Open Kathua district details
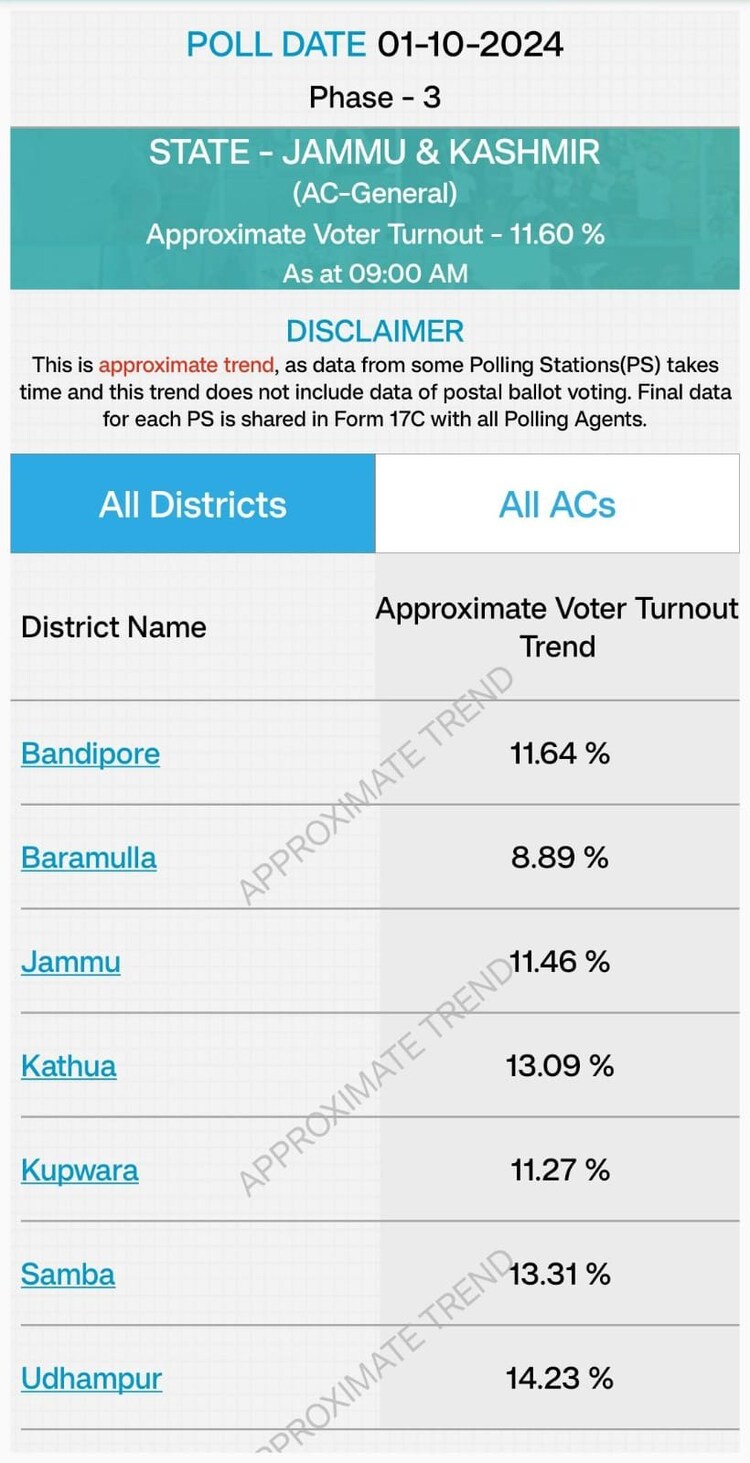 (69, 1066)
